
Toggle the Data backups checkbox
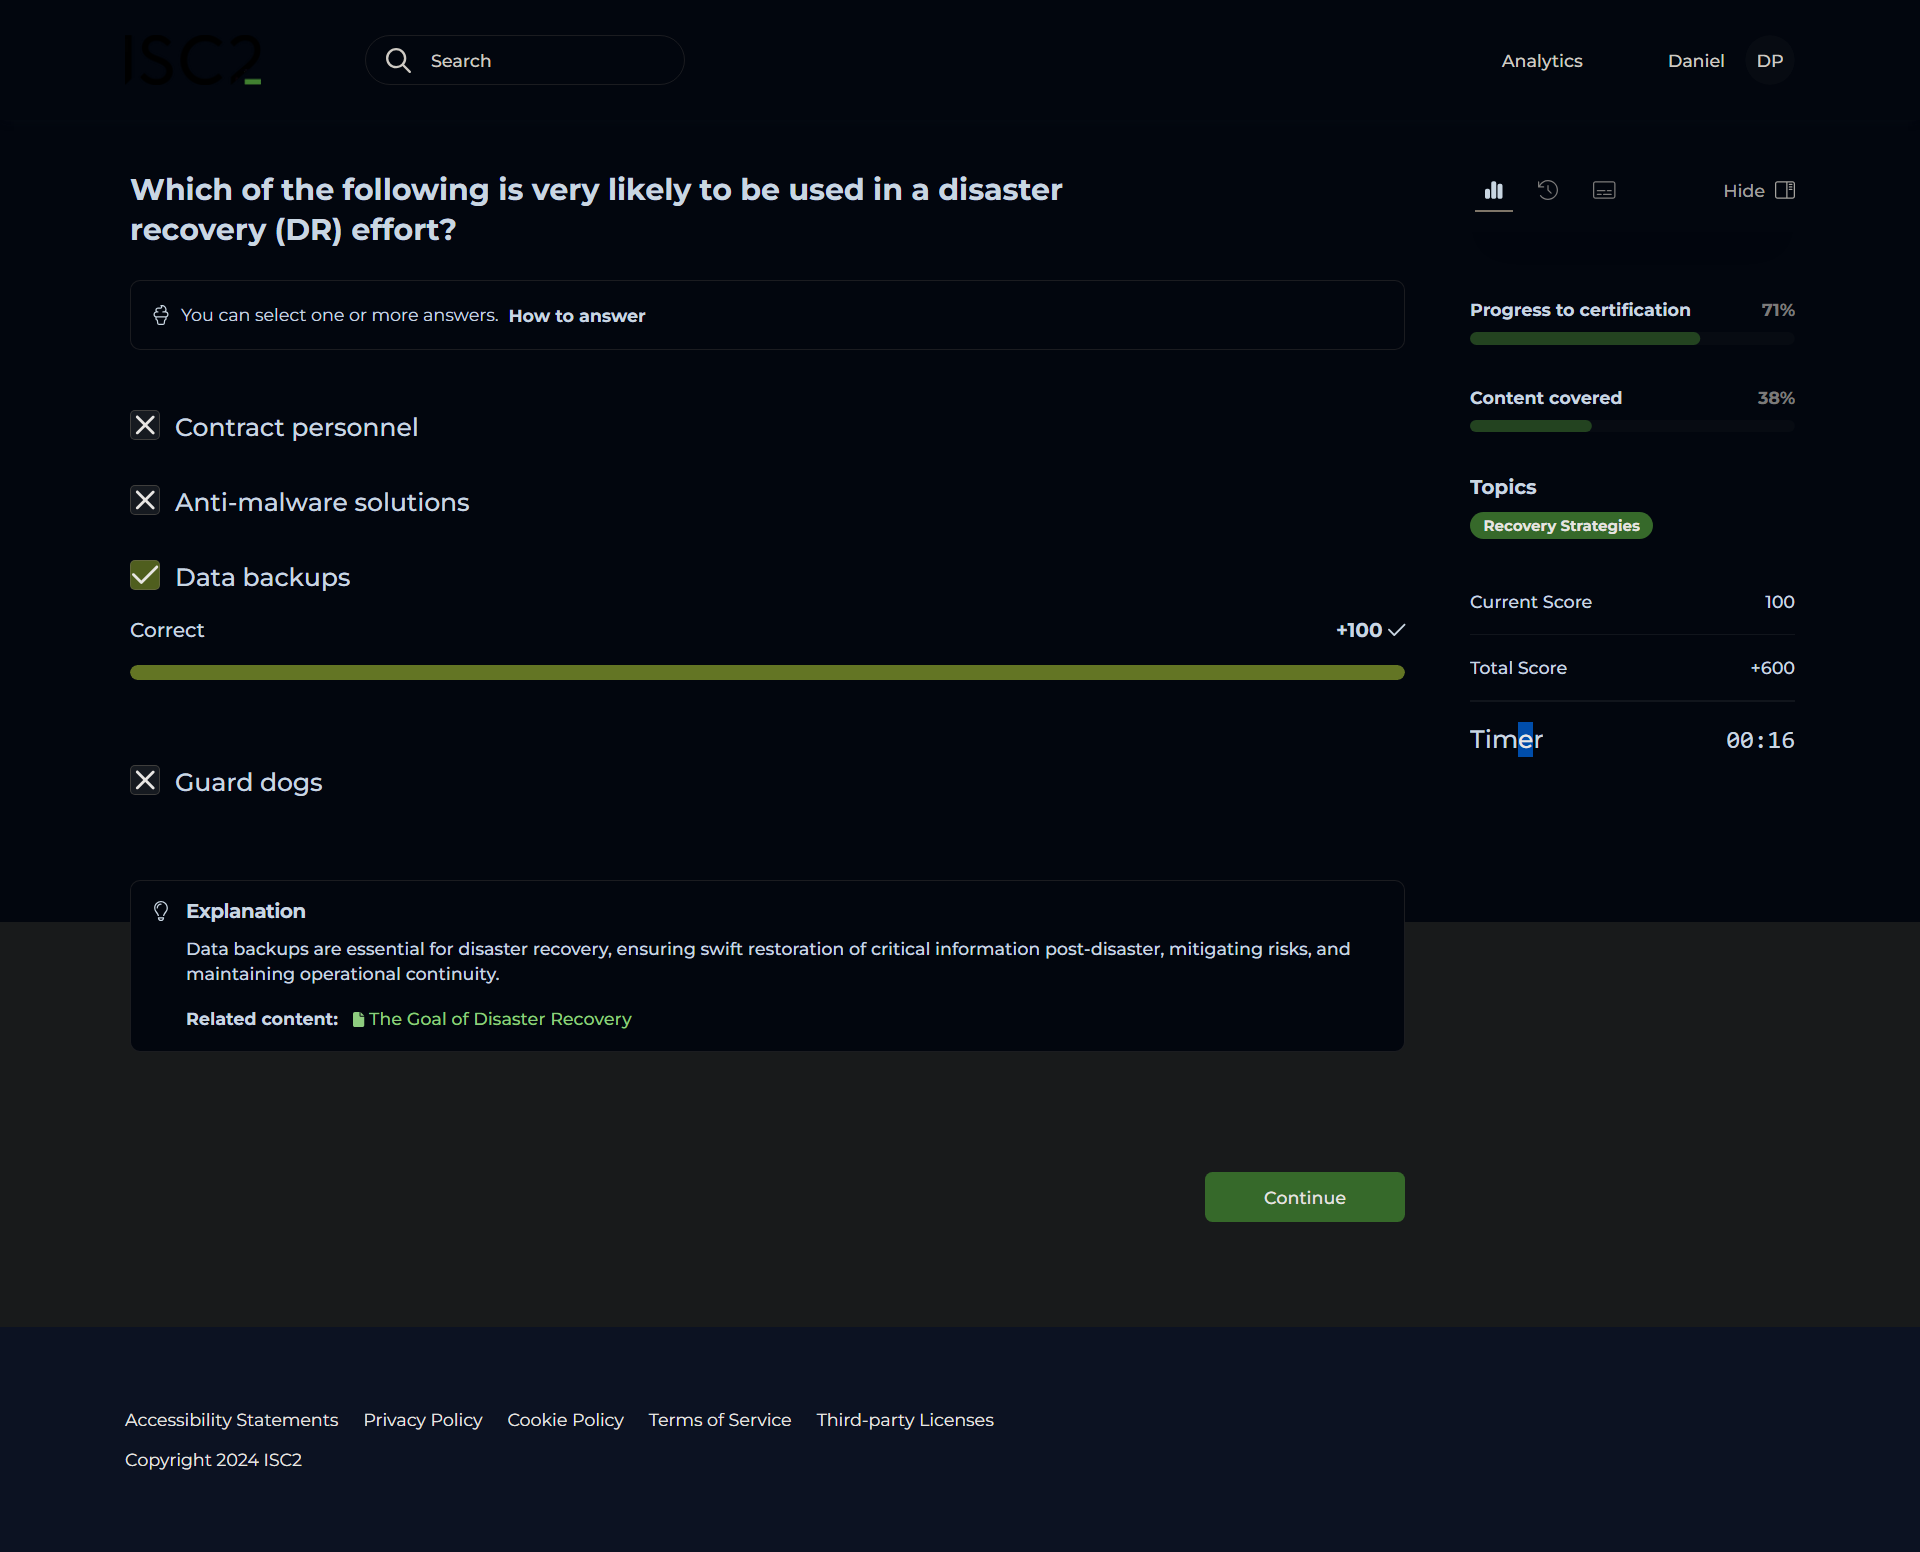pyautogui.click(x=145, y=576)
